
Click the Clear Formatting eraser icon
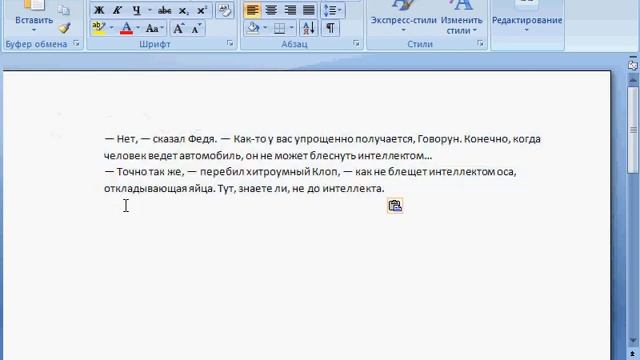point(224,10)
